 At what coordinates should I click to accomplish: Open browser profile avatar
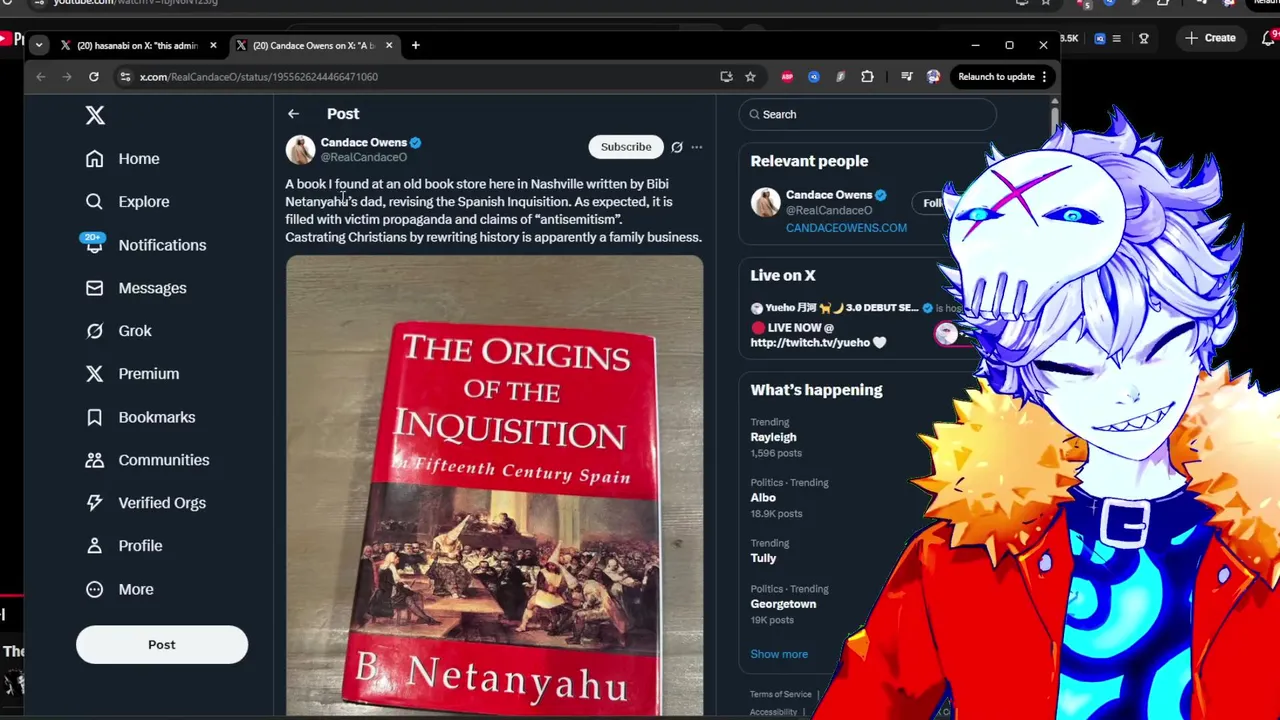(933, 77)
